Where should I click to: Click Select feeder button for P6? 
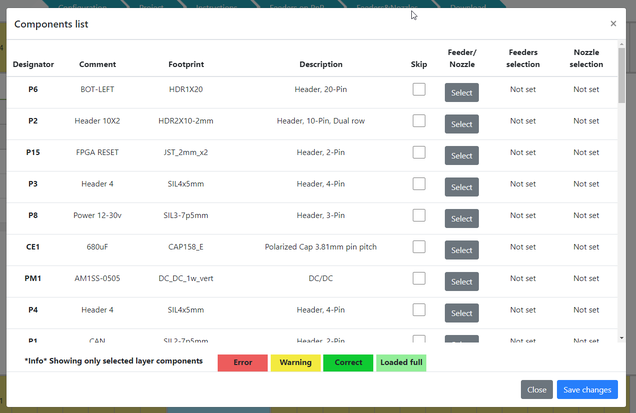[x=461, y=93]
